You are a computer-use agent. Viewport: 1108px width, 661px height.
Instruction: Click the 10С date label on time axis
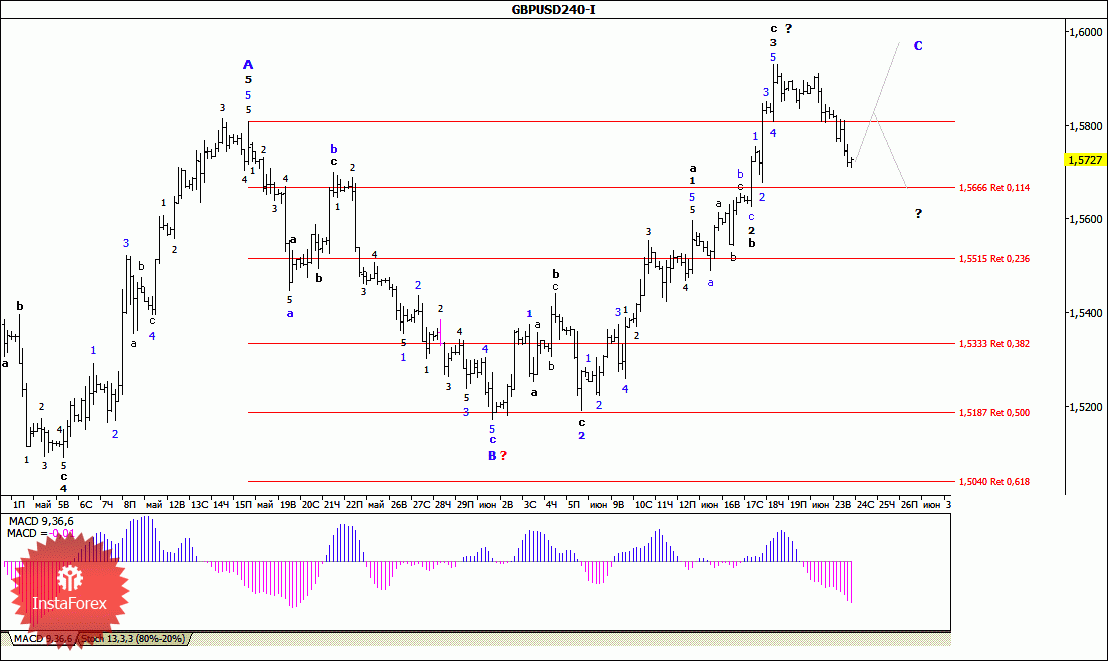point(643,505)
